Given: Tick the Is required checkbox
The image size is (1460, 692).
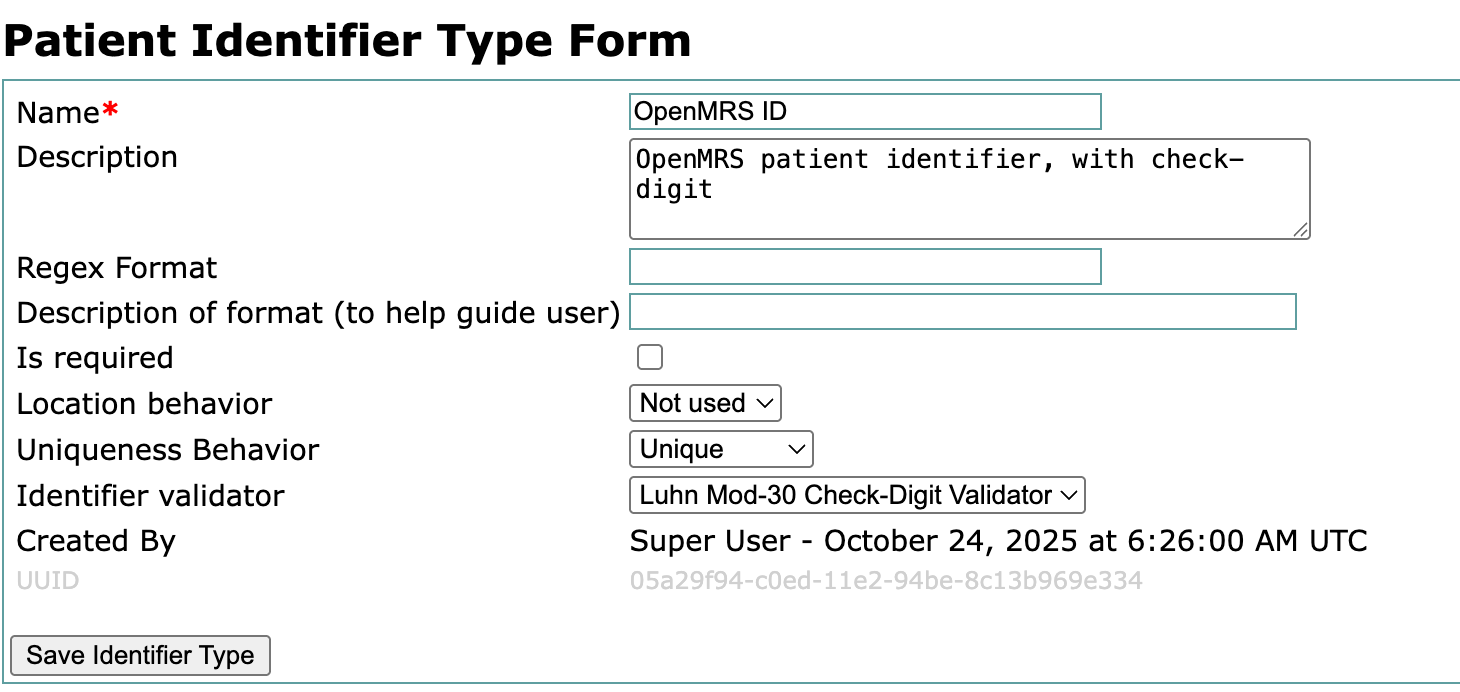Looking at the screenshot, I should click(650, 357).
